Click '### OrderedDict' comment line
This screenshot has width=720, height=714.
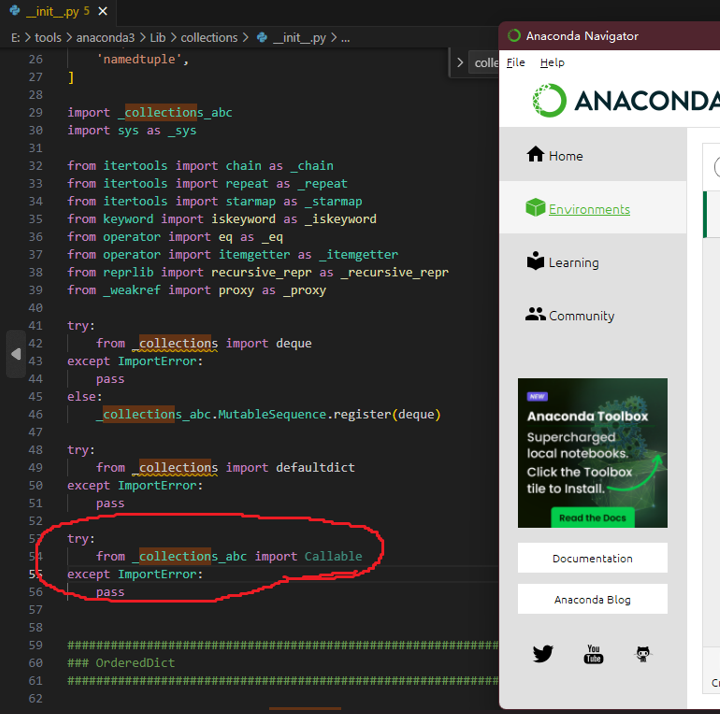(121, 663)
